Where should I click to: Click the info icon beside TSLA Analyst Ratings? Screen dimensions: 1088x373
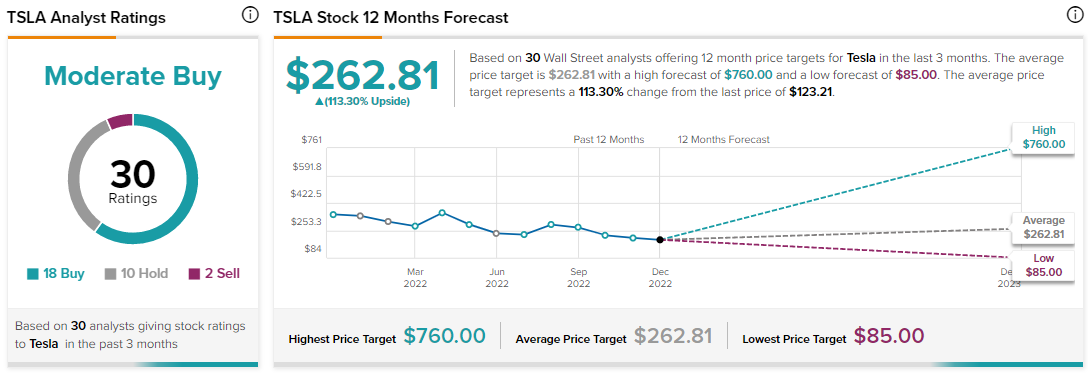[250, 15]
